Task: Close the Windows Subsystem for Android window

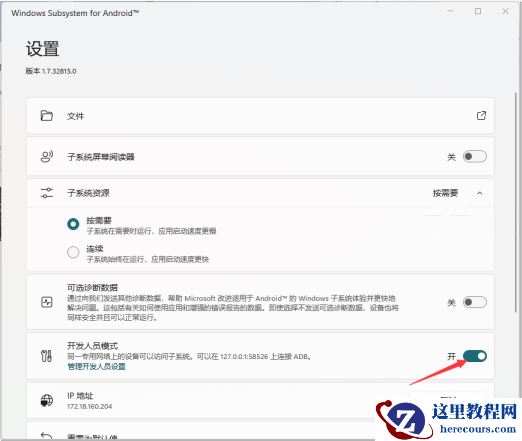Action: pyautogui.click(x=505, y=12)
